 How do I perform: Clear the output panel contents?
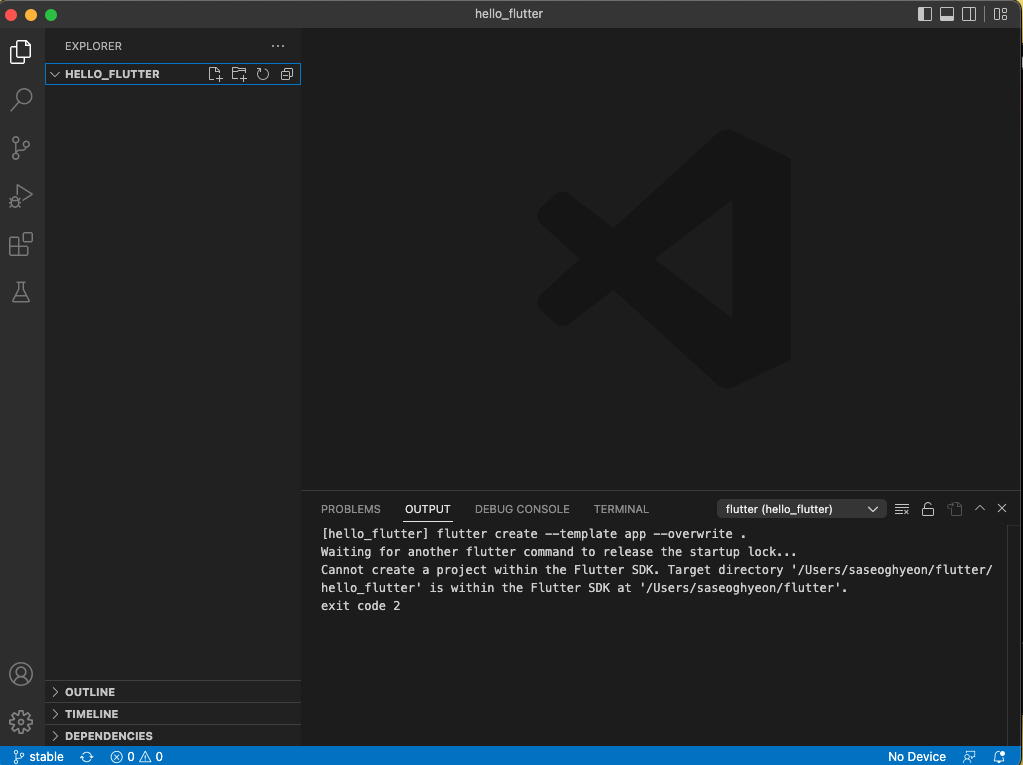click(x=902, y=509)
